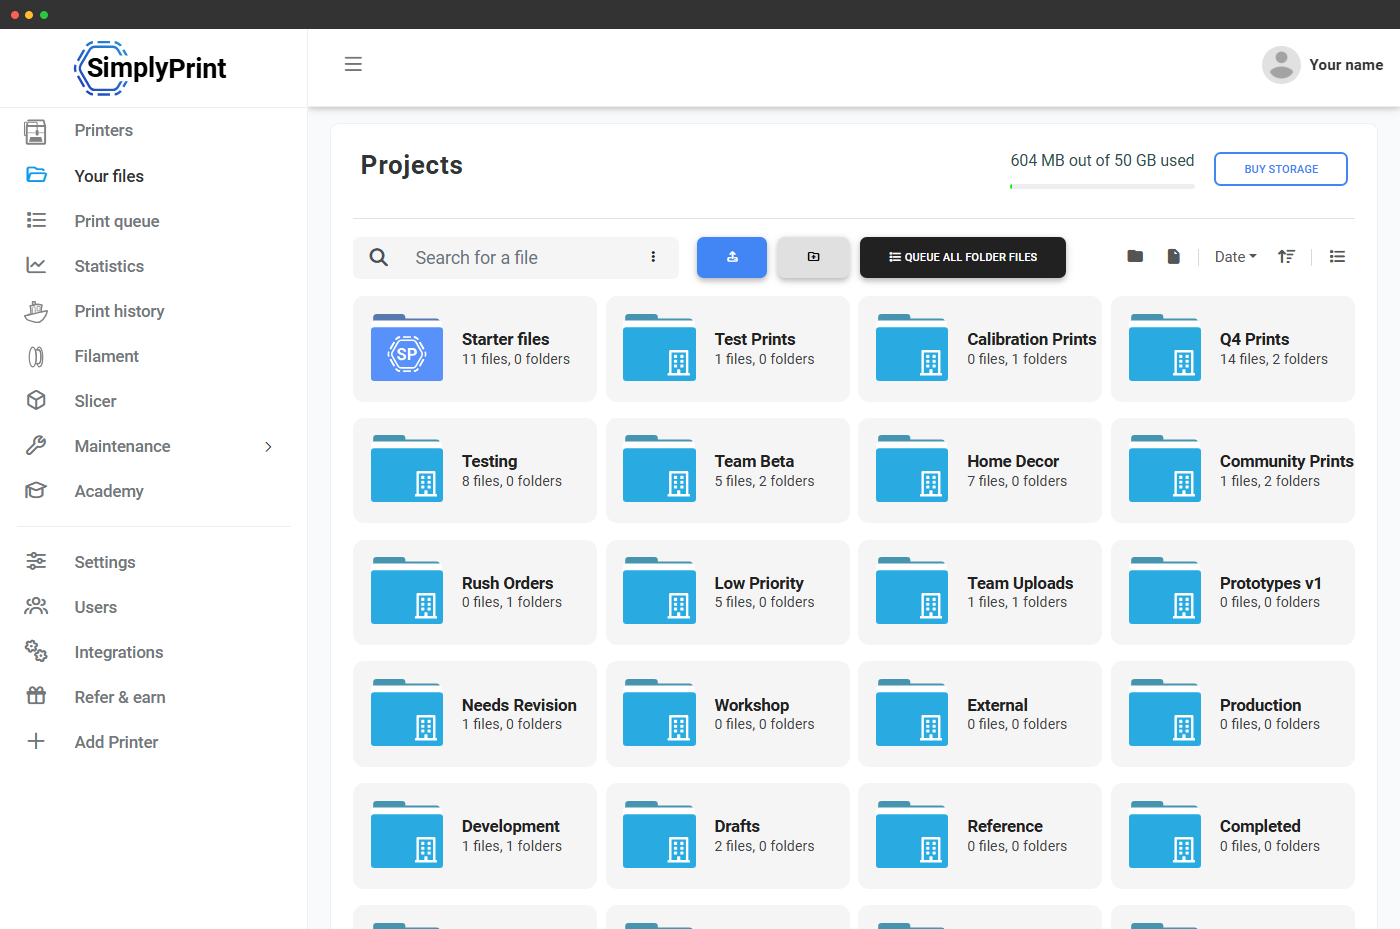Click the Statistics chart icon

point(36,265)
